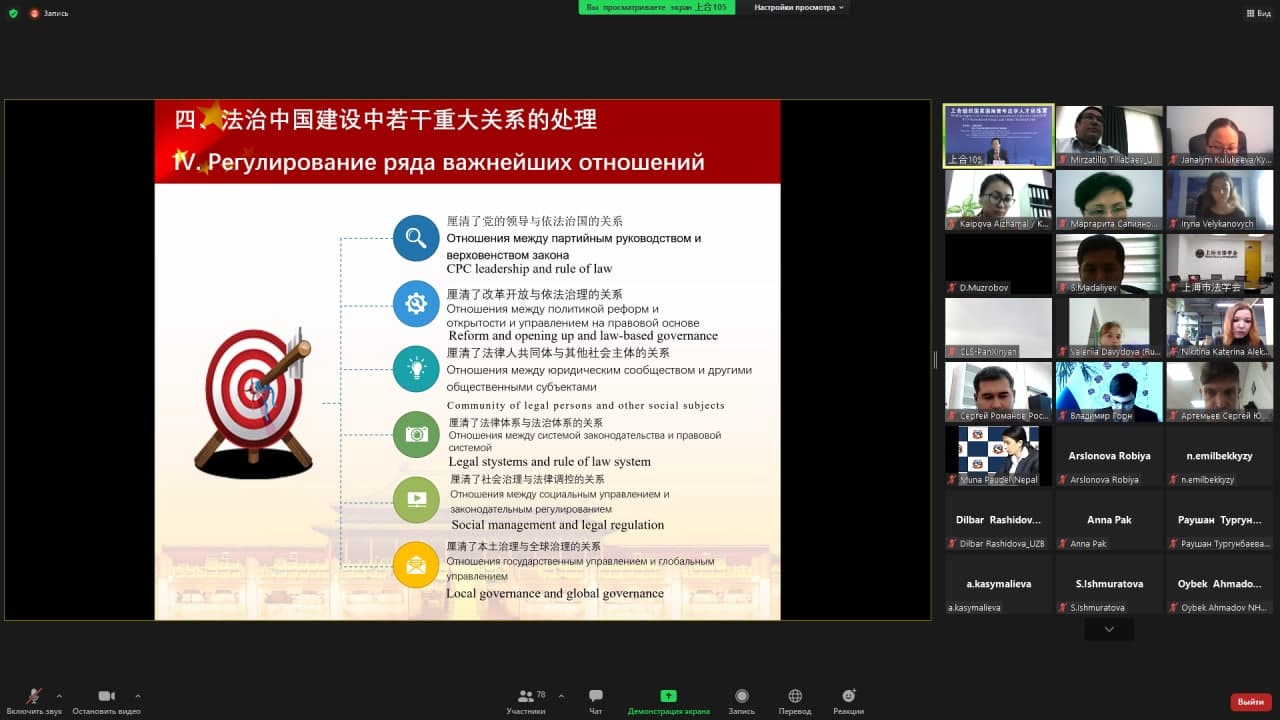Select Сергей Романов video thumbnail
The width and height of the screenshot is (1280, 720).
(x=999, y=391)
